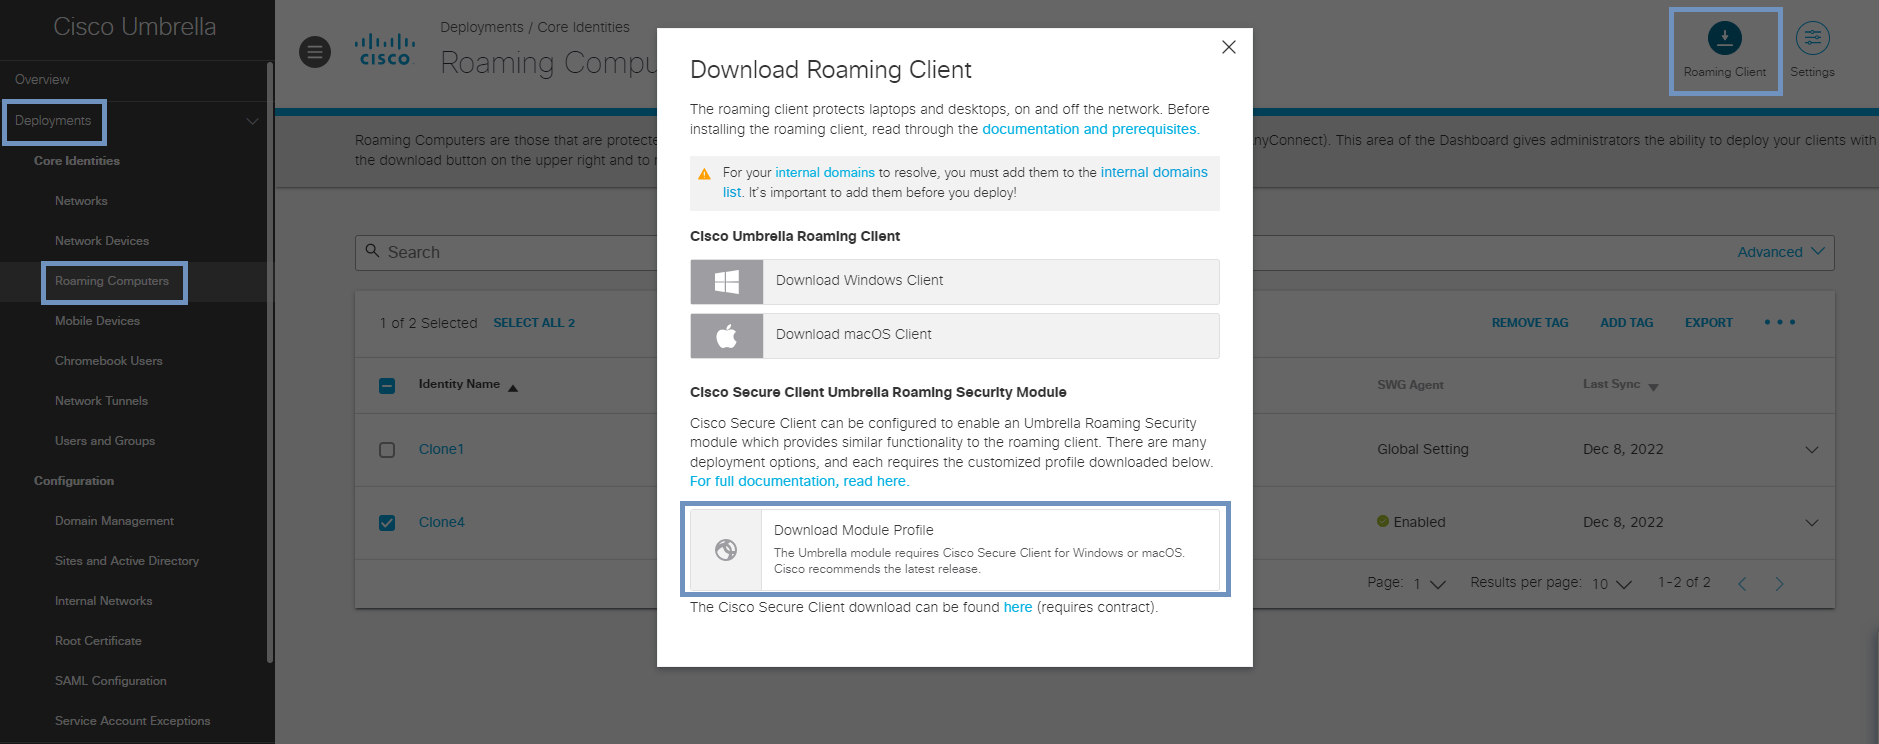Open Network Tunnels in the sidebar
Viewport: 1879px width, 744px height.
(101, 401)
